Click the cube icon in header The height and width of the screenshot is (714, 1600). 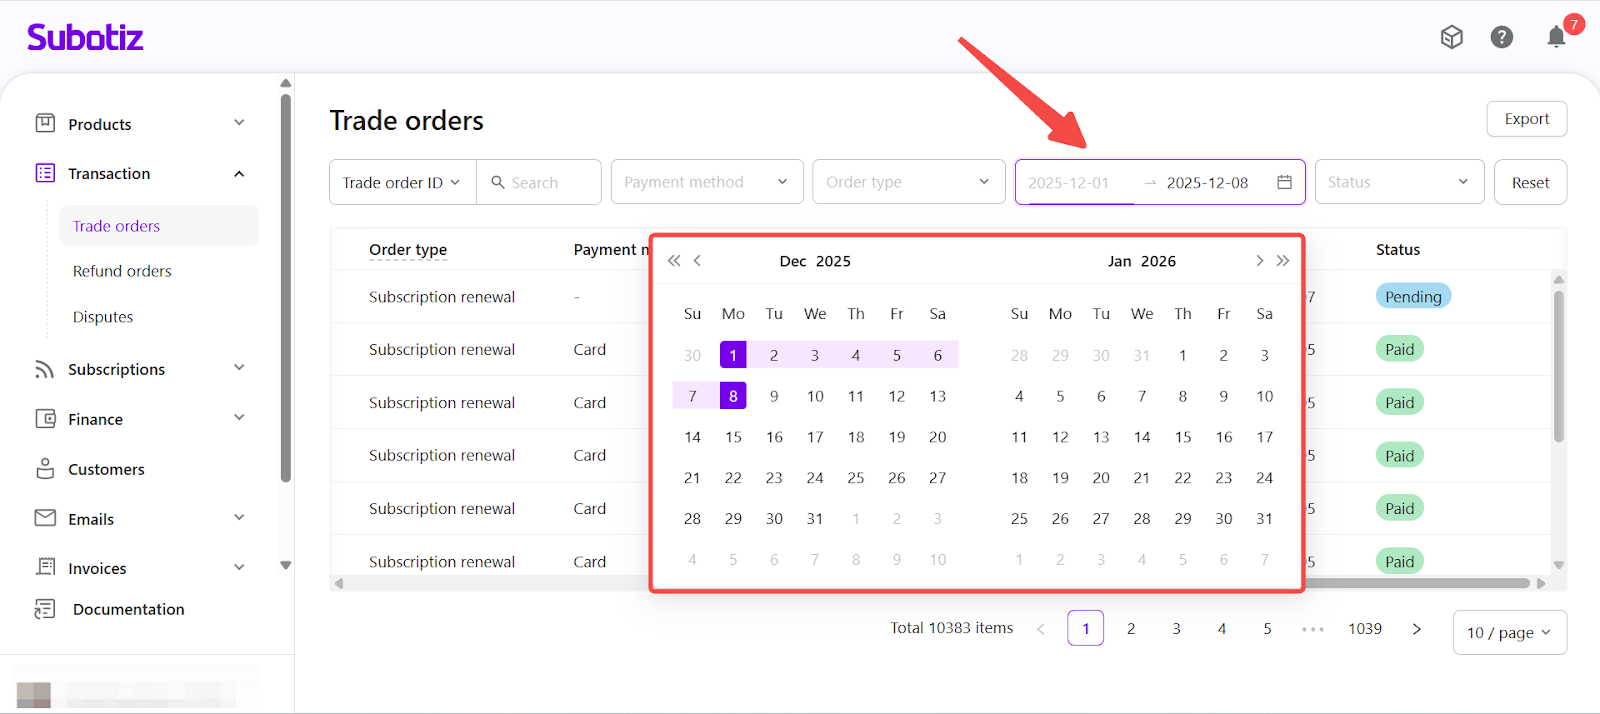(x=1451, y=37)
